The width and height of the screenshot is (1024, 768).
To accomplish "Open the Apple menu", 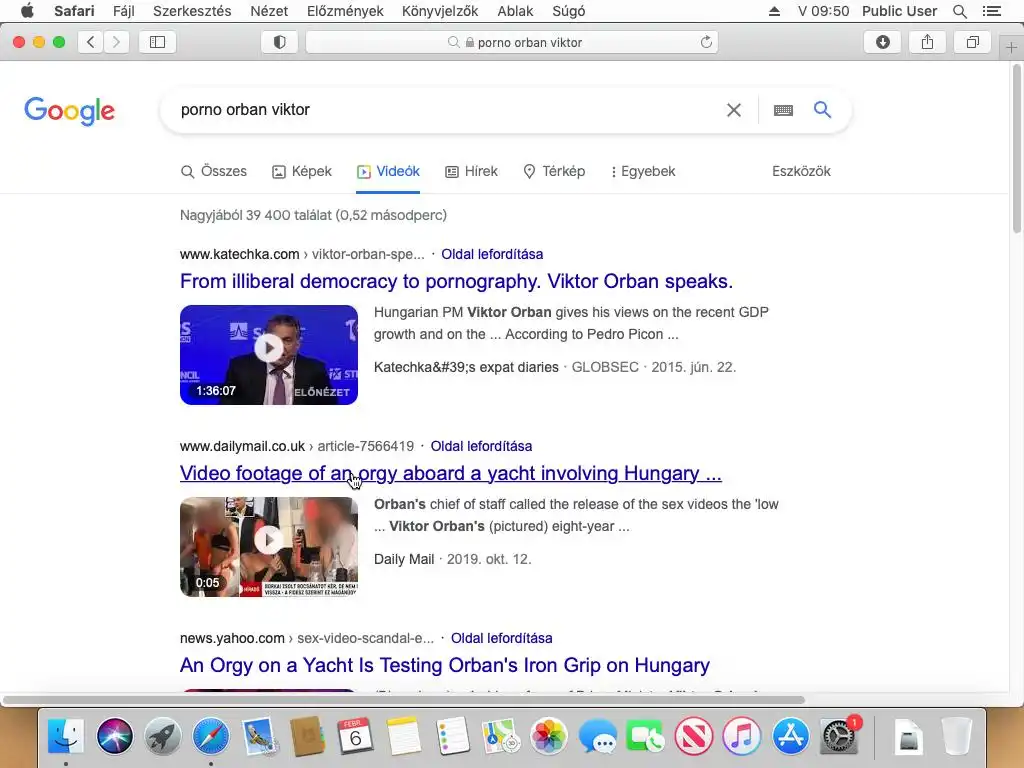I will tap(27, 10).
